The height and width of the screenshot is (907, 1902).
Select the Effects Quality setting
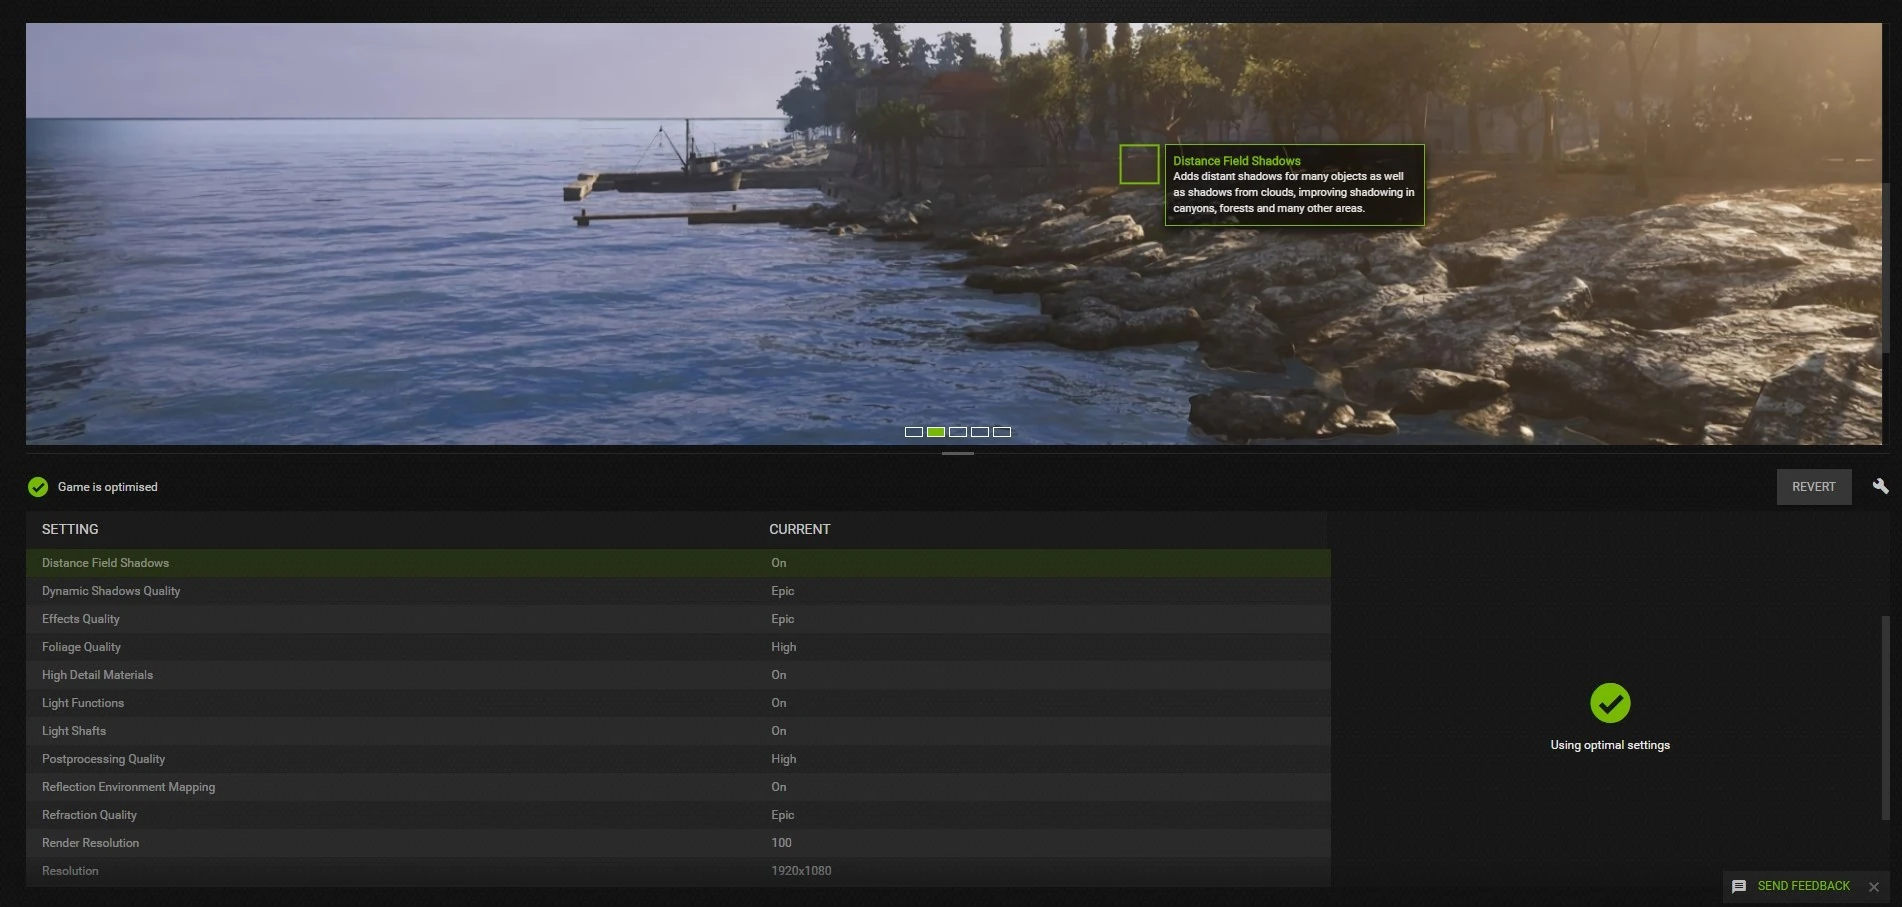678,619
